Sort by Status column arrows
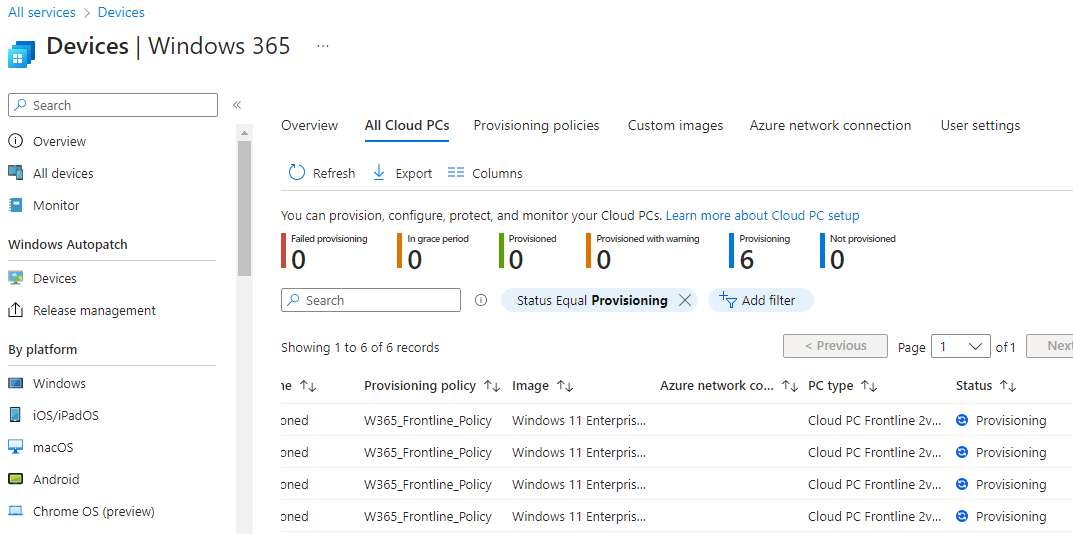 (1007, 386)
